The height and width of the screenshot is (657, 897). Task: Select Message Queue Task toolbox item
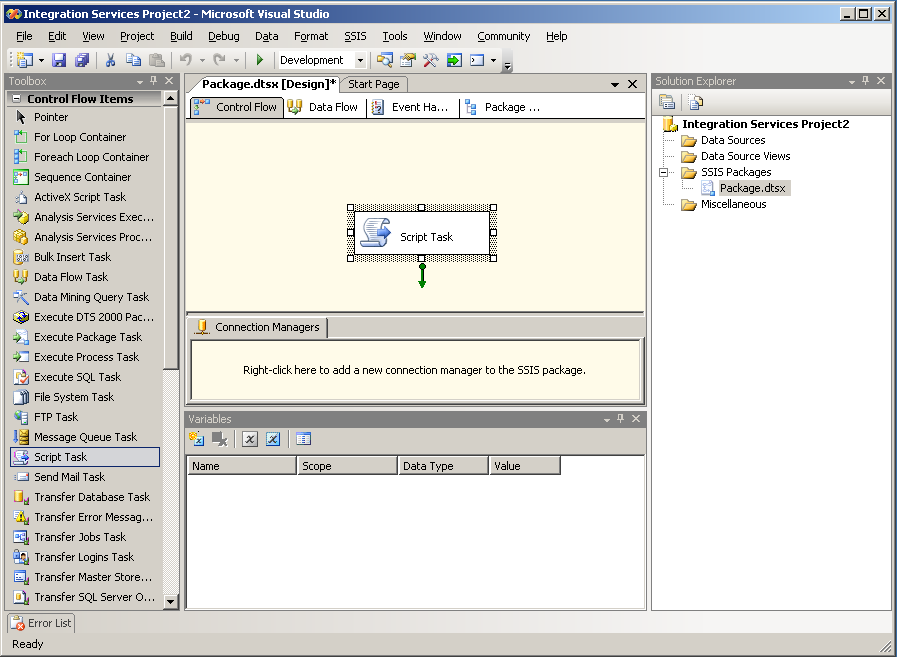[85, 437]
